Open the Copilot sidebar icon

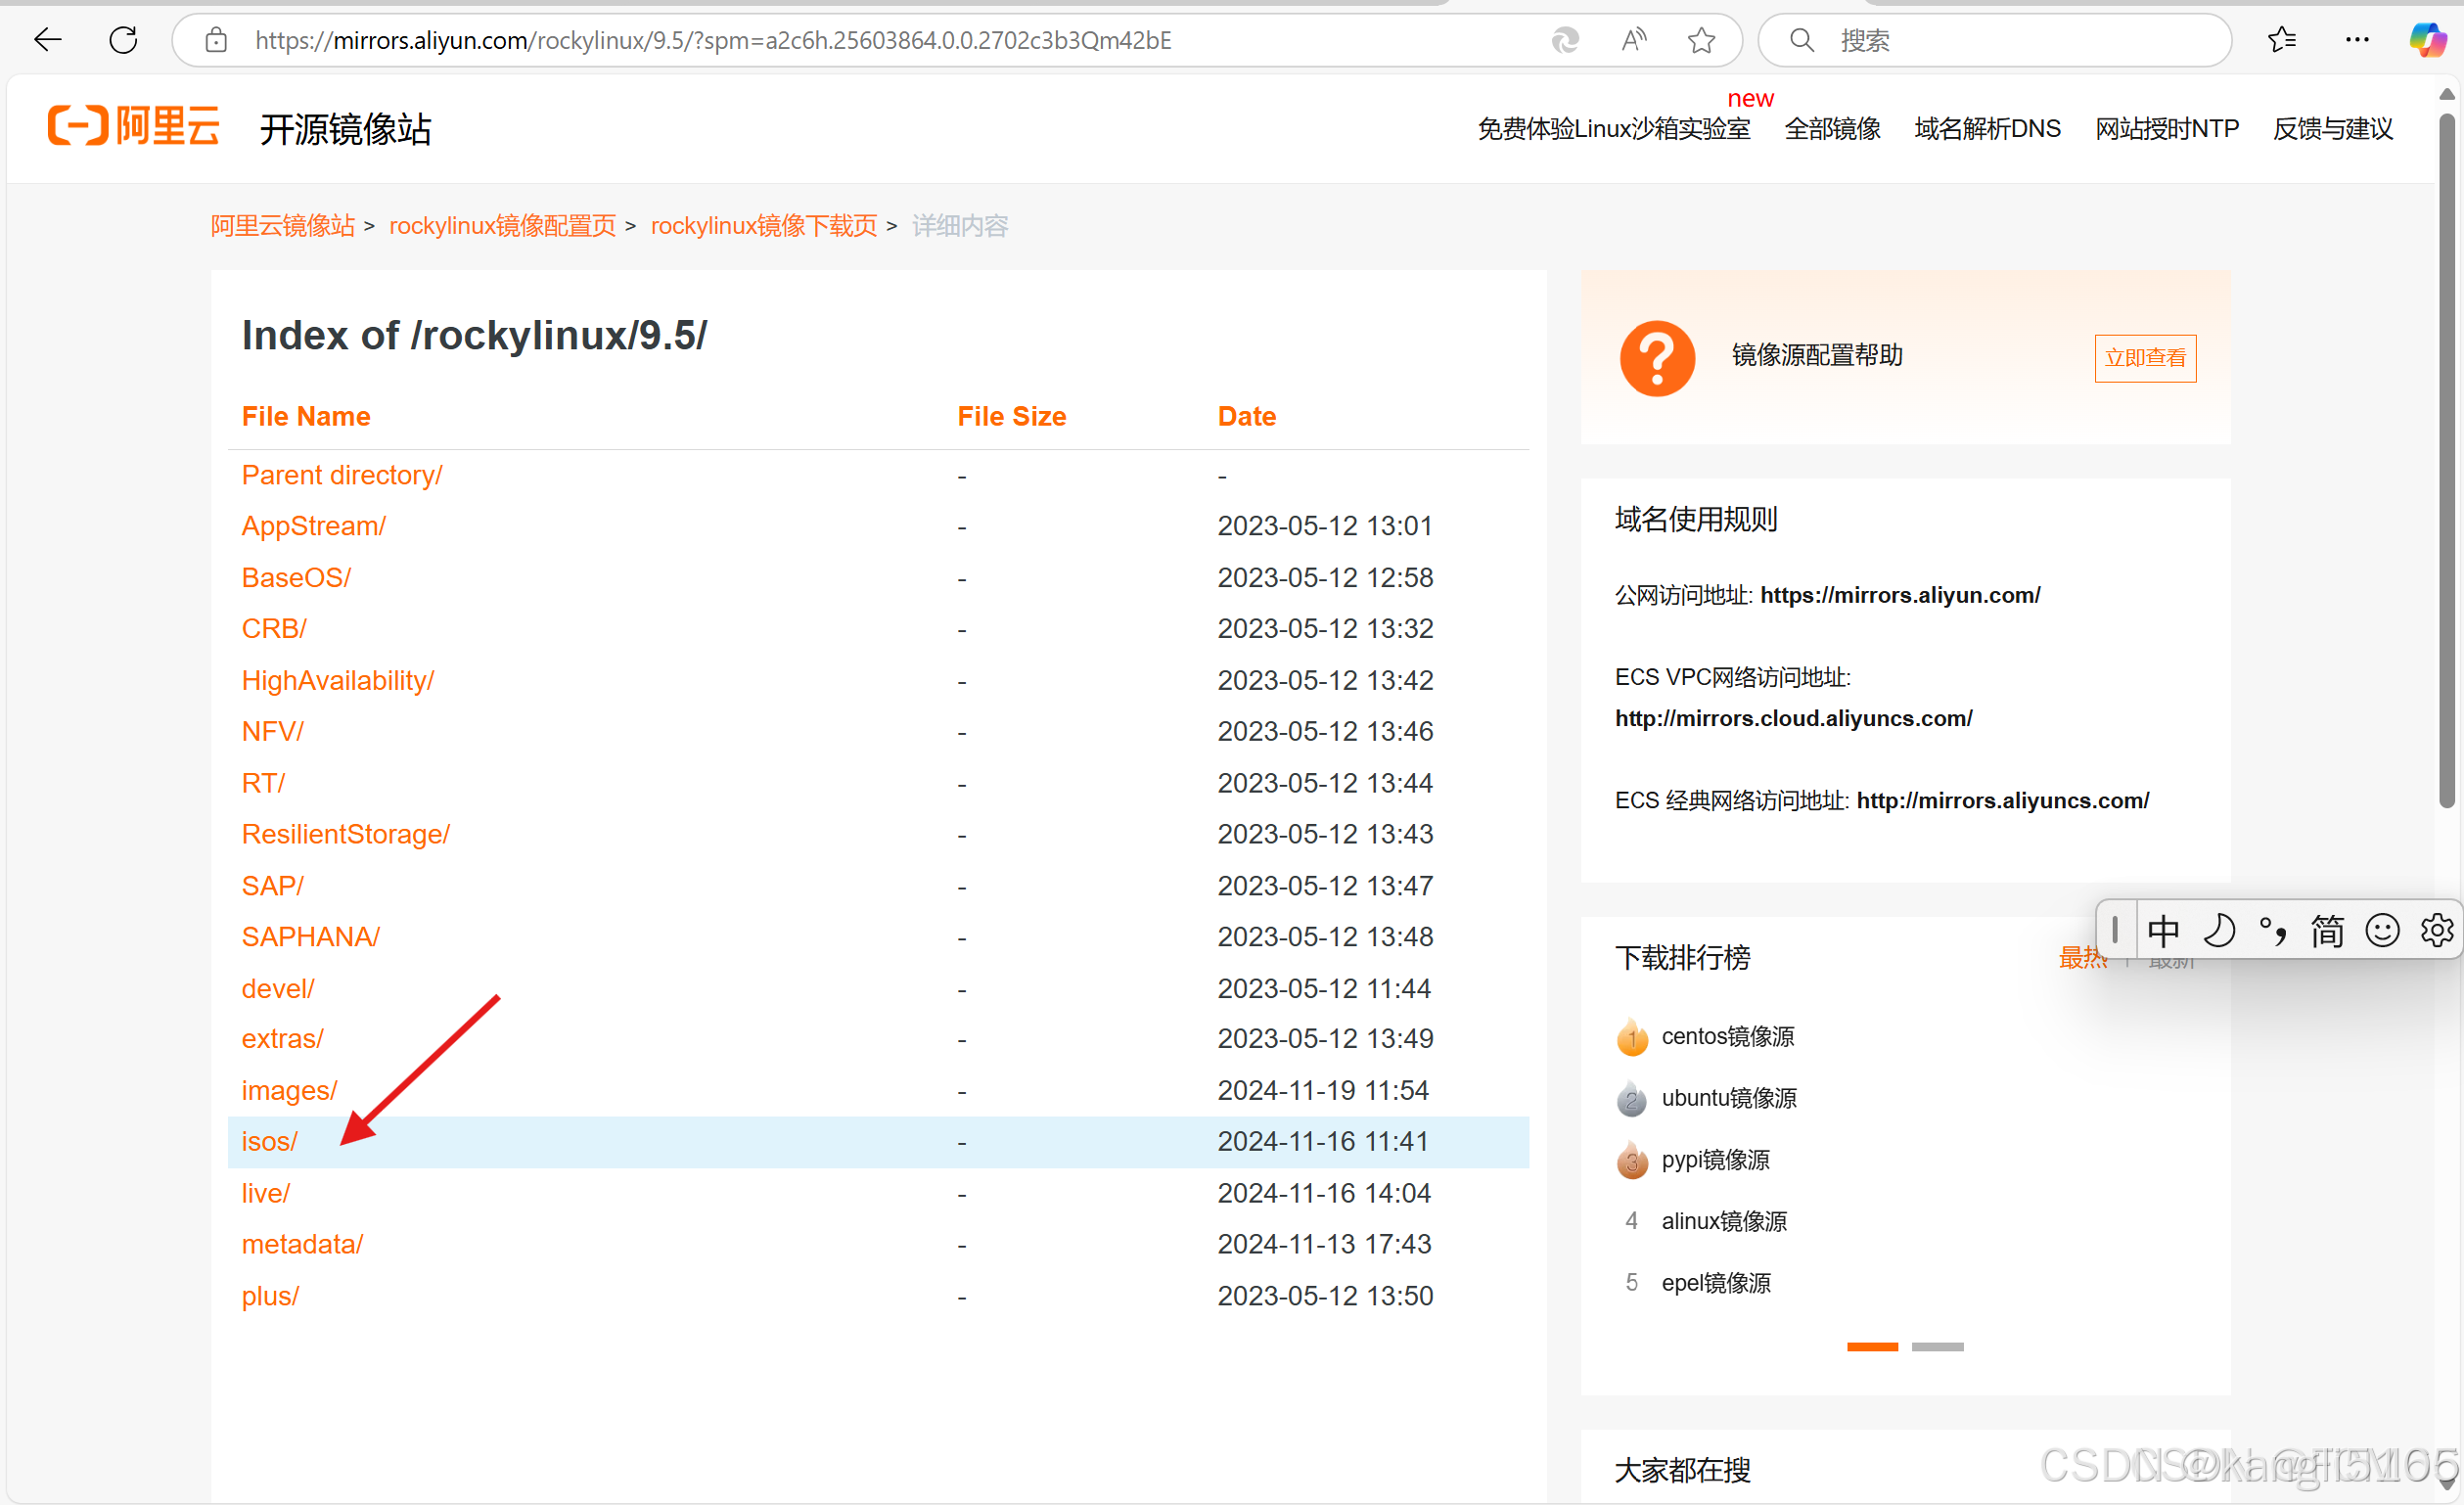pos(2427,40)
